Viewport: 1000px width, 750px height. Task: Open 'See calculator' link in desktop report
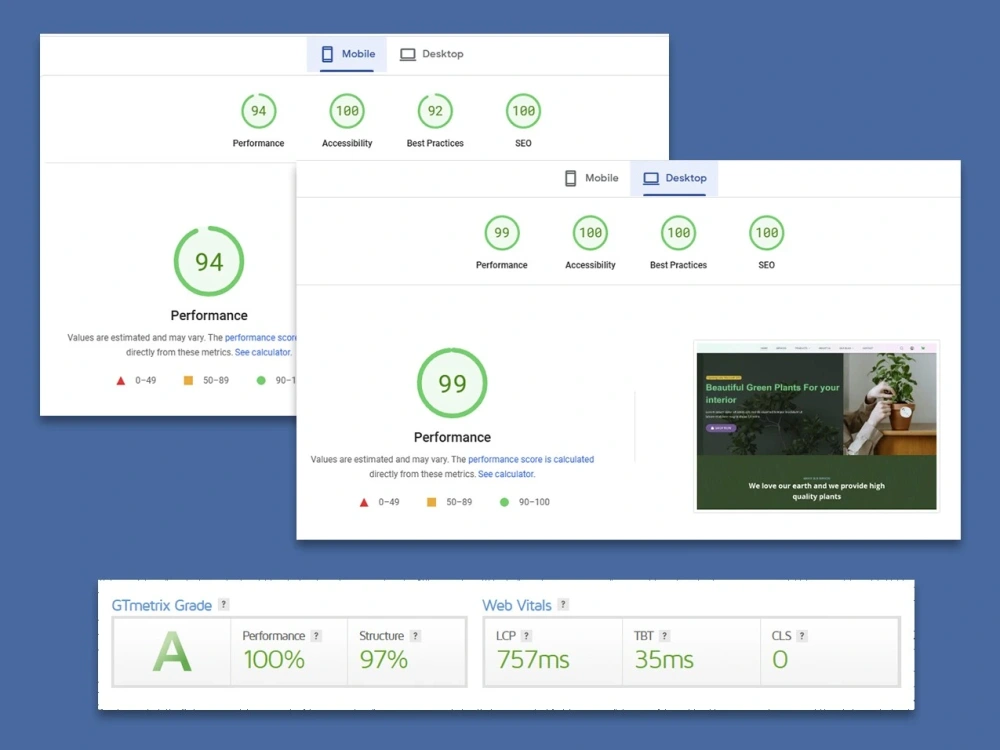click(x=506, y=474)
